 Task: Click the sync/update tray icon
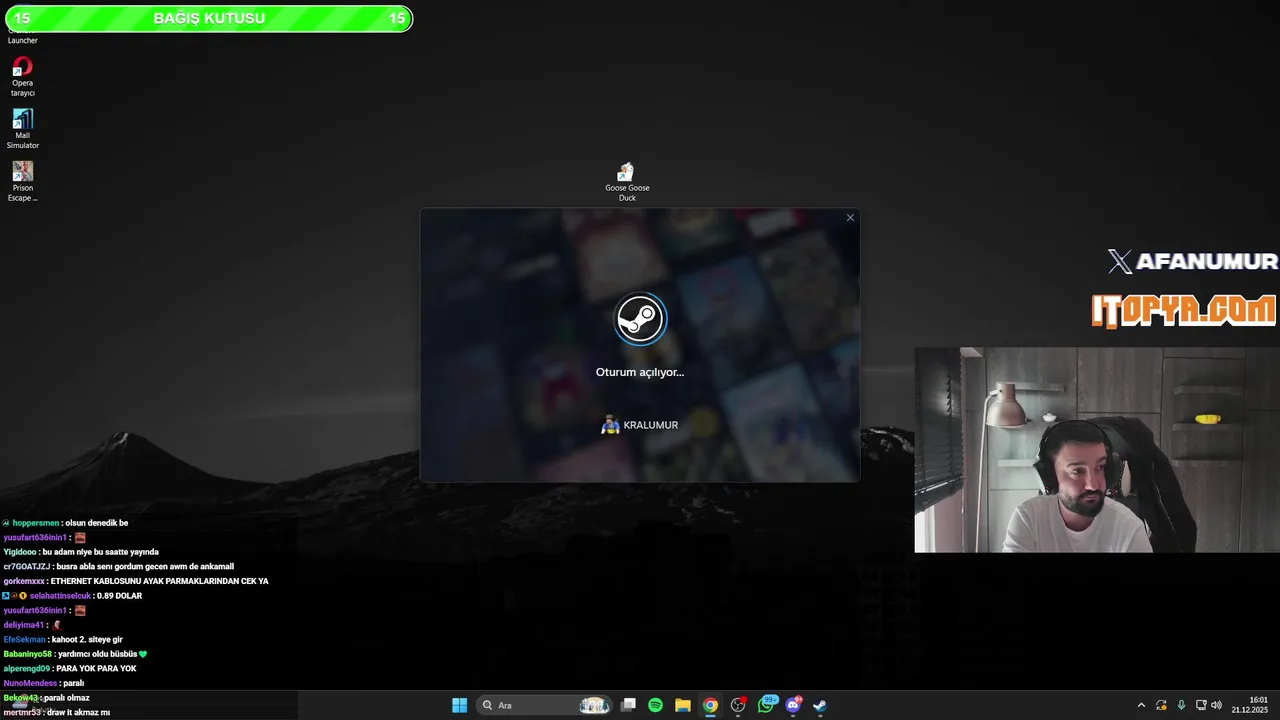[x=1161, y=705]
